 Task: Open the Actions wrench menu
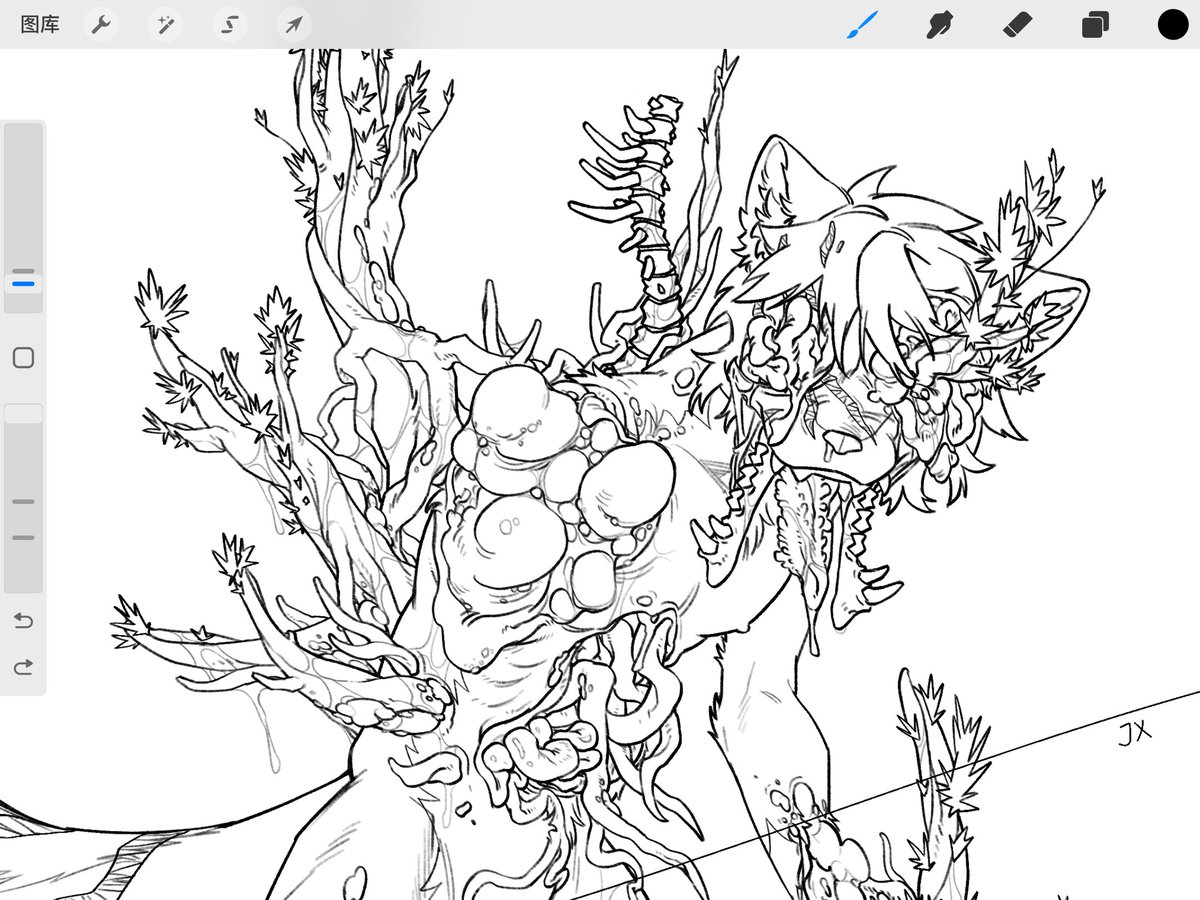(100, 25)
